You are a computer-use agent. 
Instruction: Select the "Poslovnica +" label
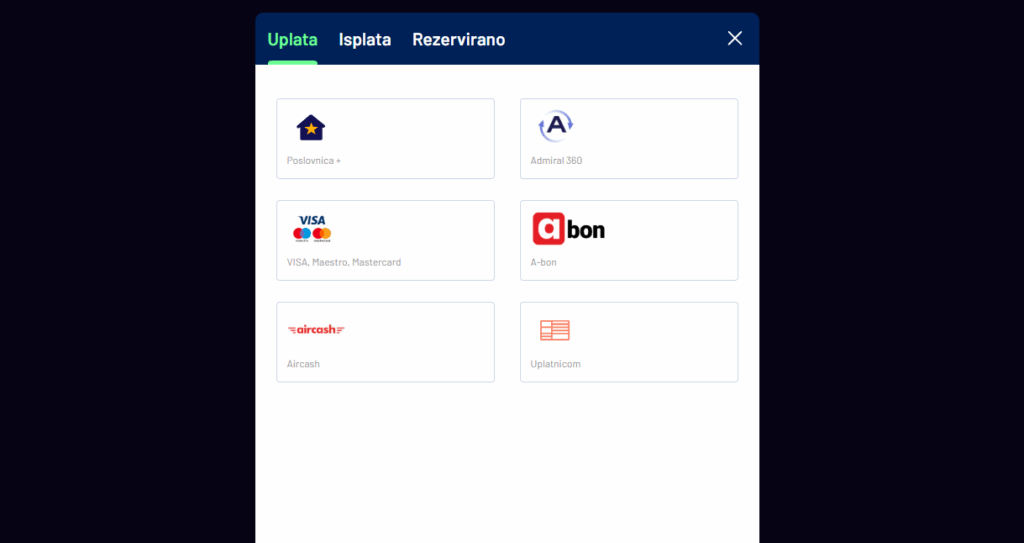click(313, 160)
